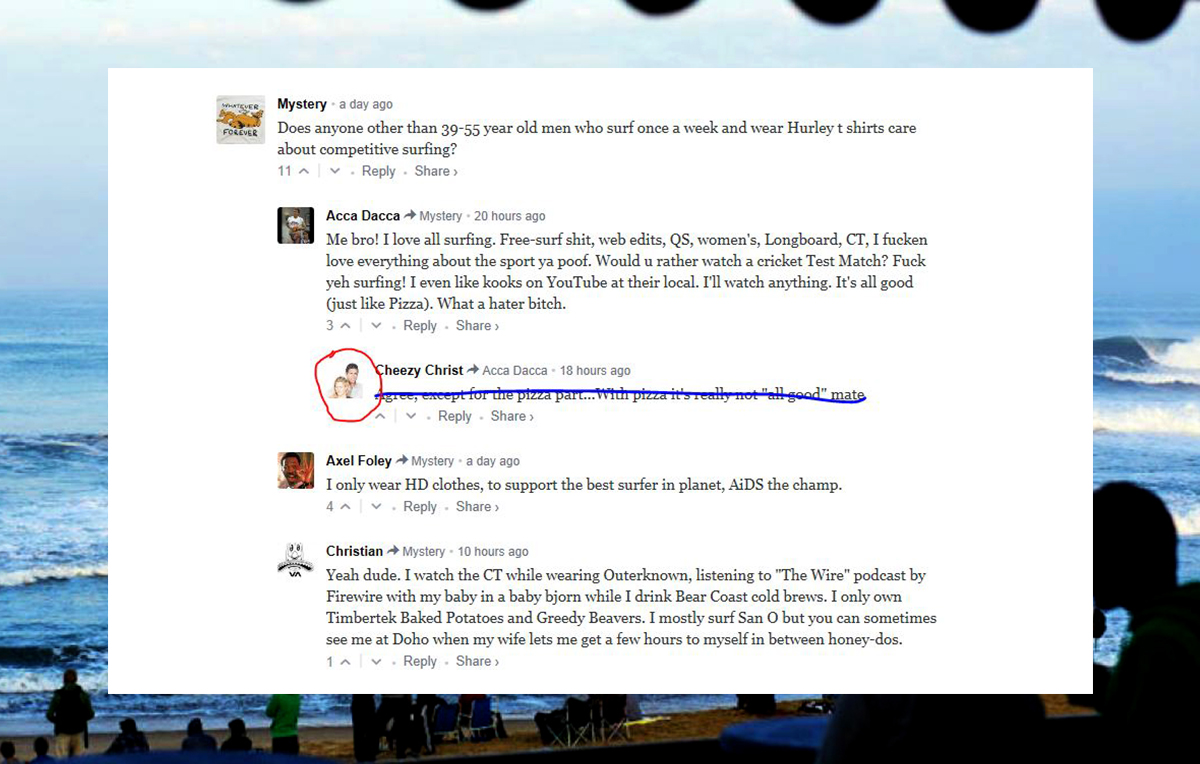The image size is (1200, 764).
Task: Reply to Axel Foley's comment
Action: click(x=420, y=507)
